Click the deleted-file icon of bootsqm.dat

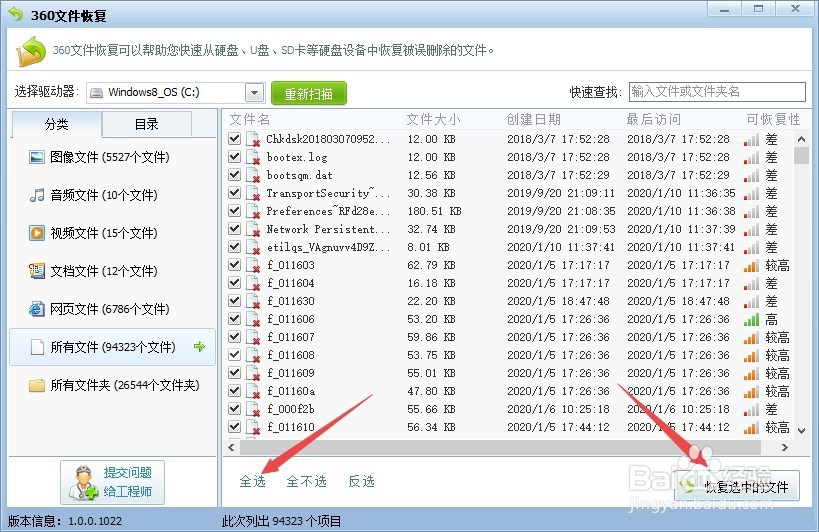click(x=253, y=175)
